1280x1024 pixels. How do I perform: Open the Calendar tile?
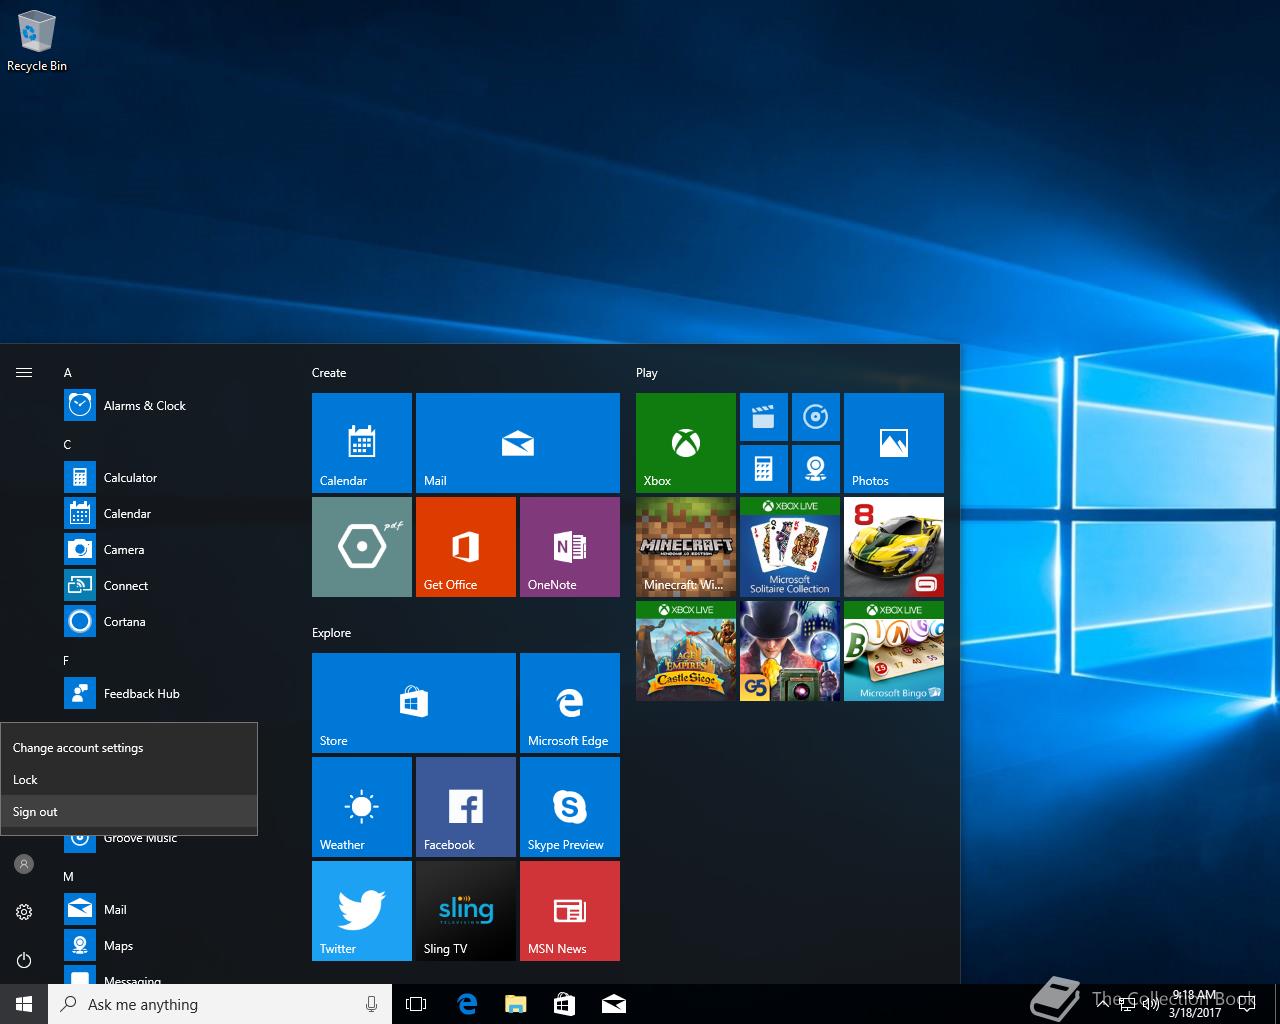pyautogui.click(x=362, y=443)
